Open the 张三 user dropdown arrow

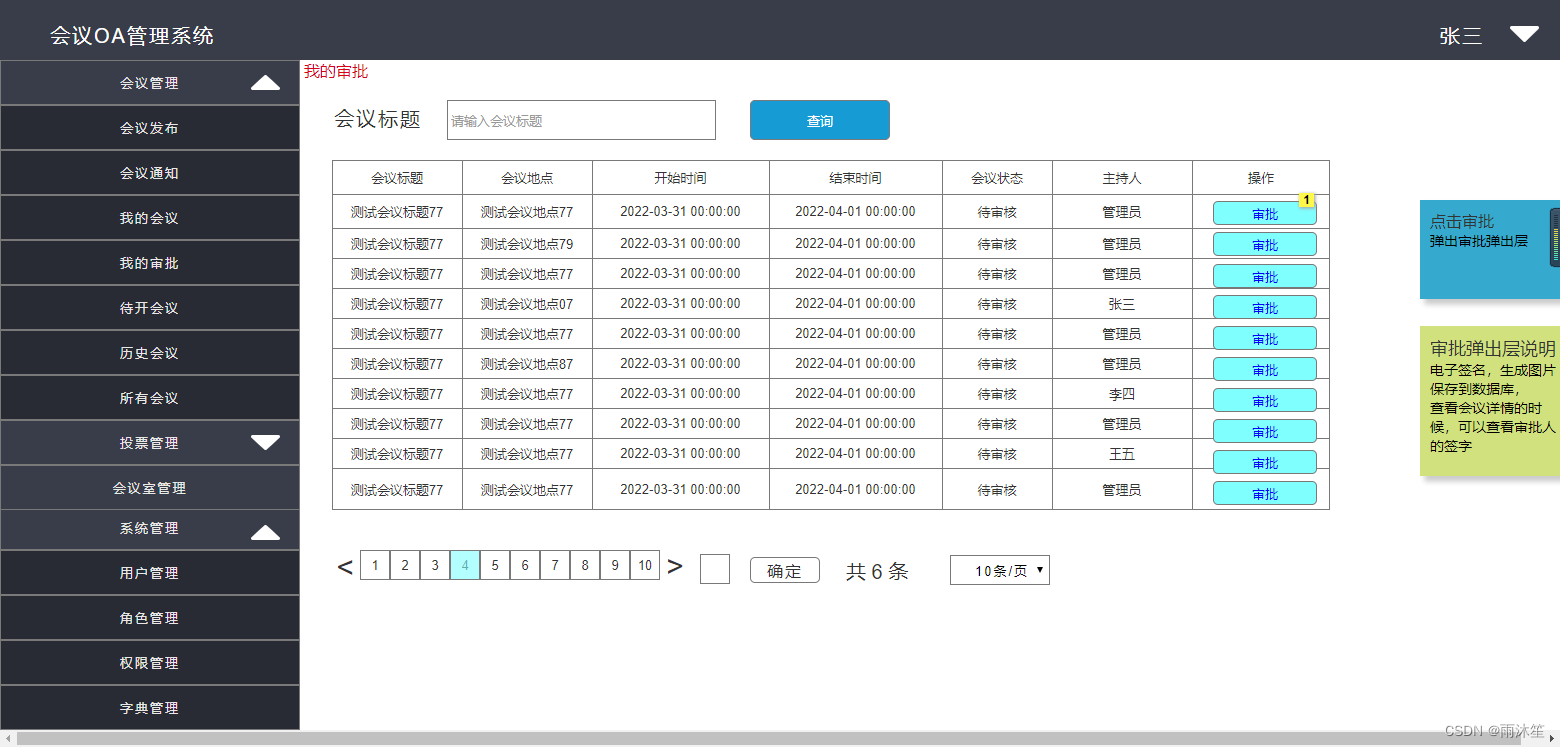(1524, 35)
